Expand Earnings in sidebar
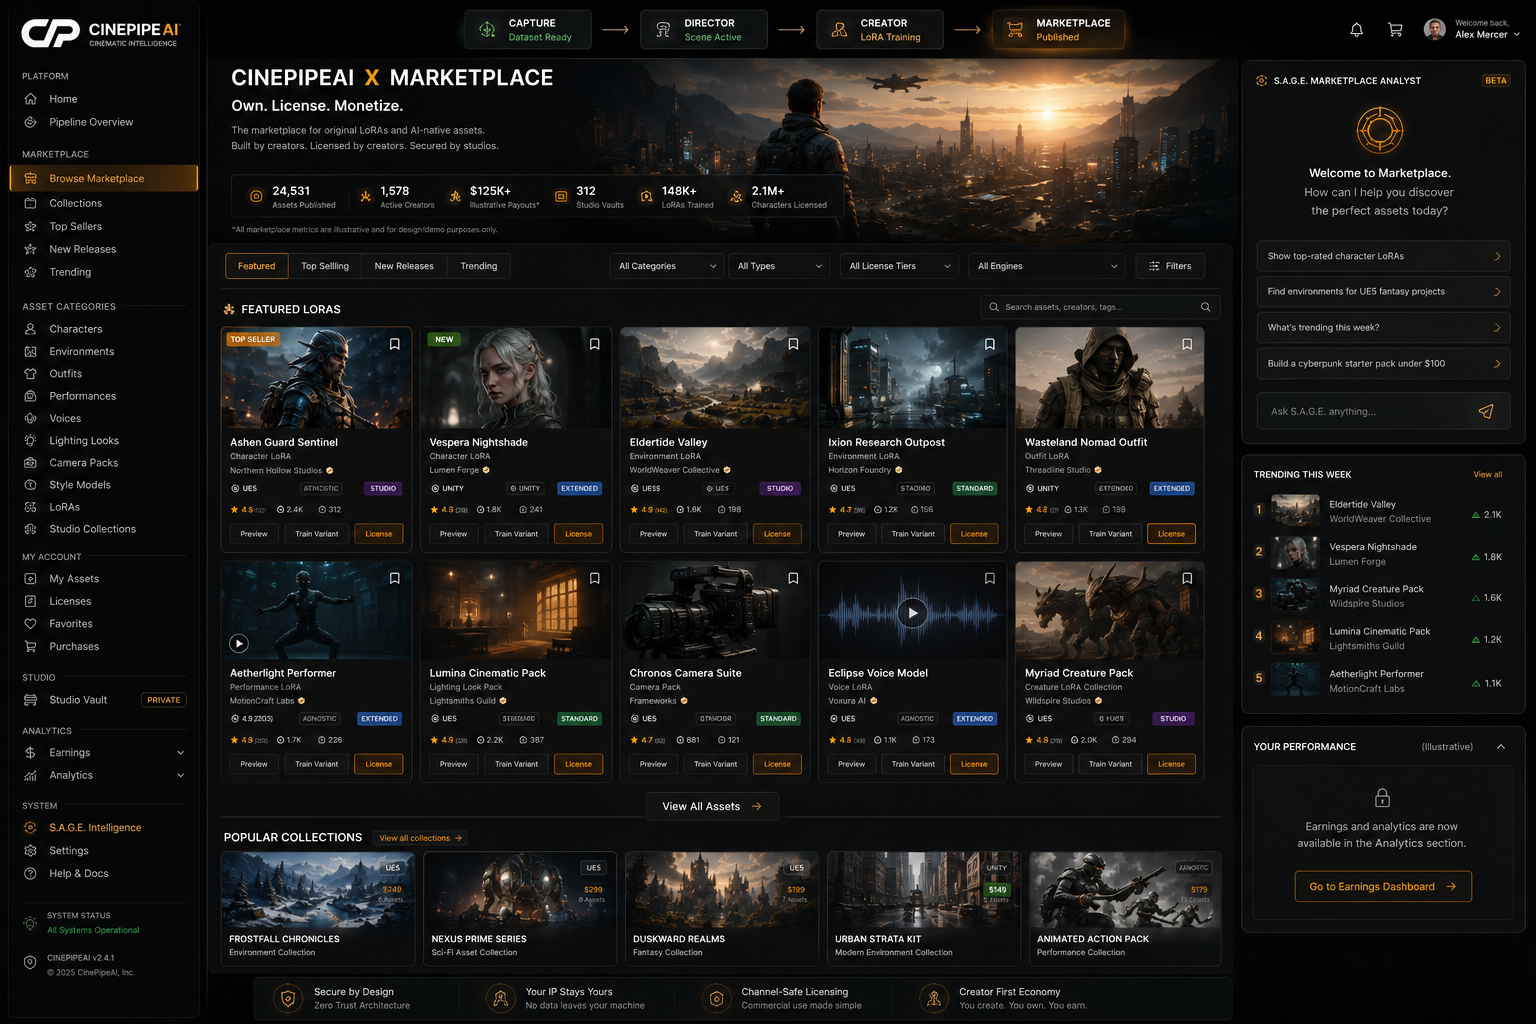 [181, 753]
